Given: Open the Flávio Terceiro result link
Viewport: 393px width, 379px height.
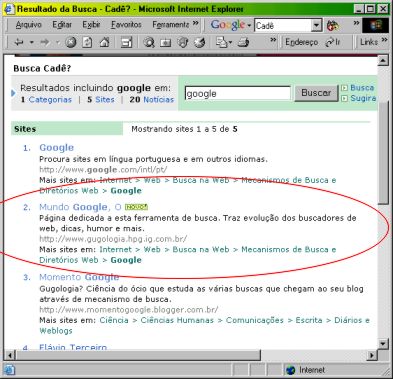Looking at the screenshot, I should coord(73,347).
